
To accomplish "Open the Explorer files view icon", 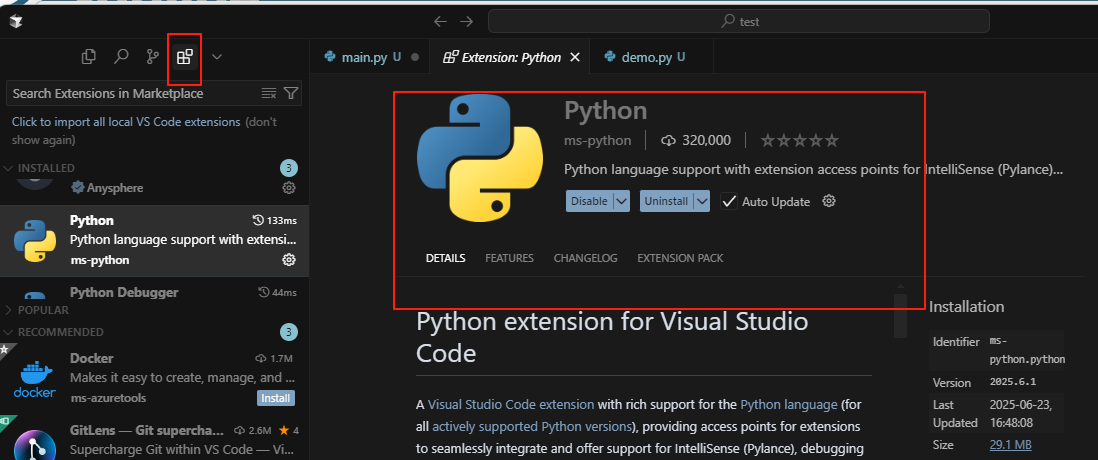I will point(88,57).
